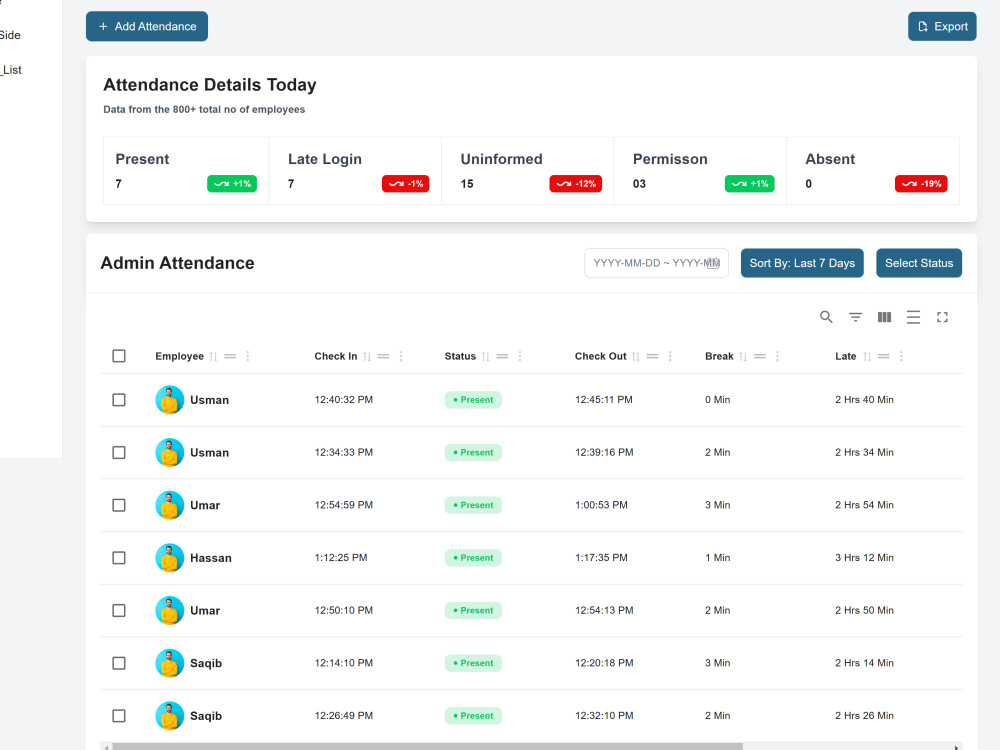
Task: Click the date range input field
Action: coord(656,263)
